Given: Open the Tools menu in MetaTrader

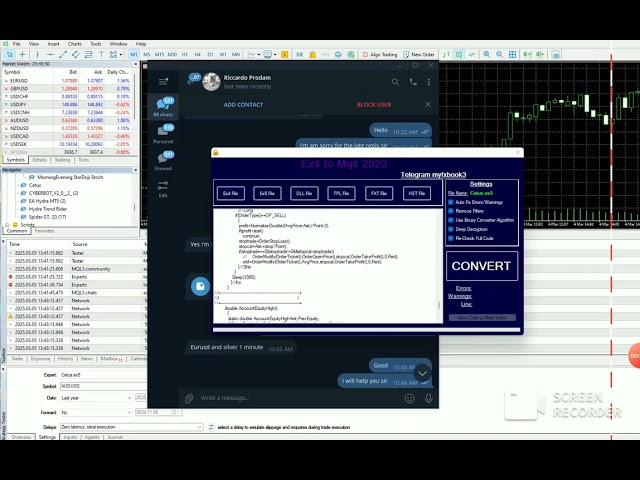Looking at the screenshot, I should pyautogui.click(x=96, y=44).
